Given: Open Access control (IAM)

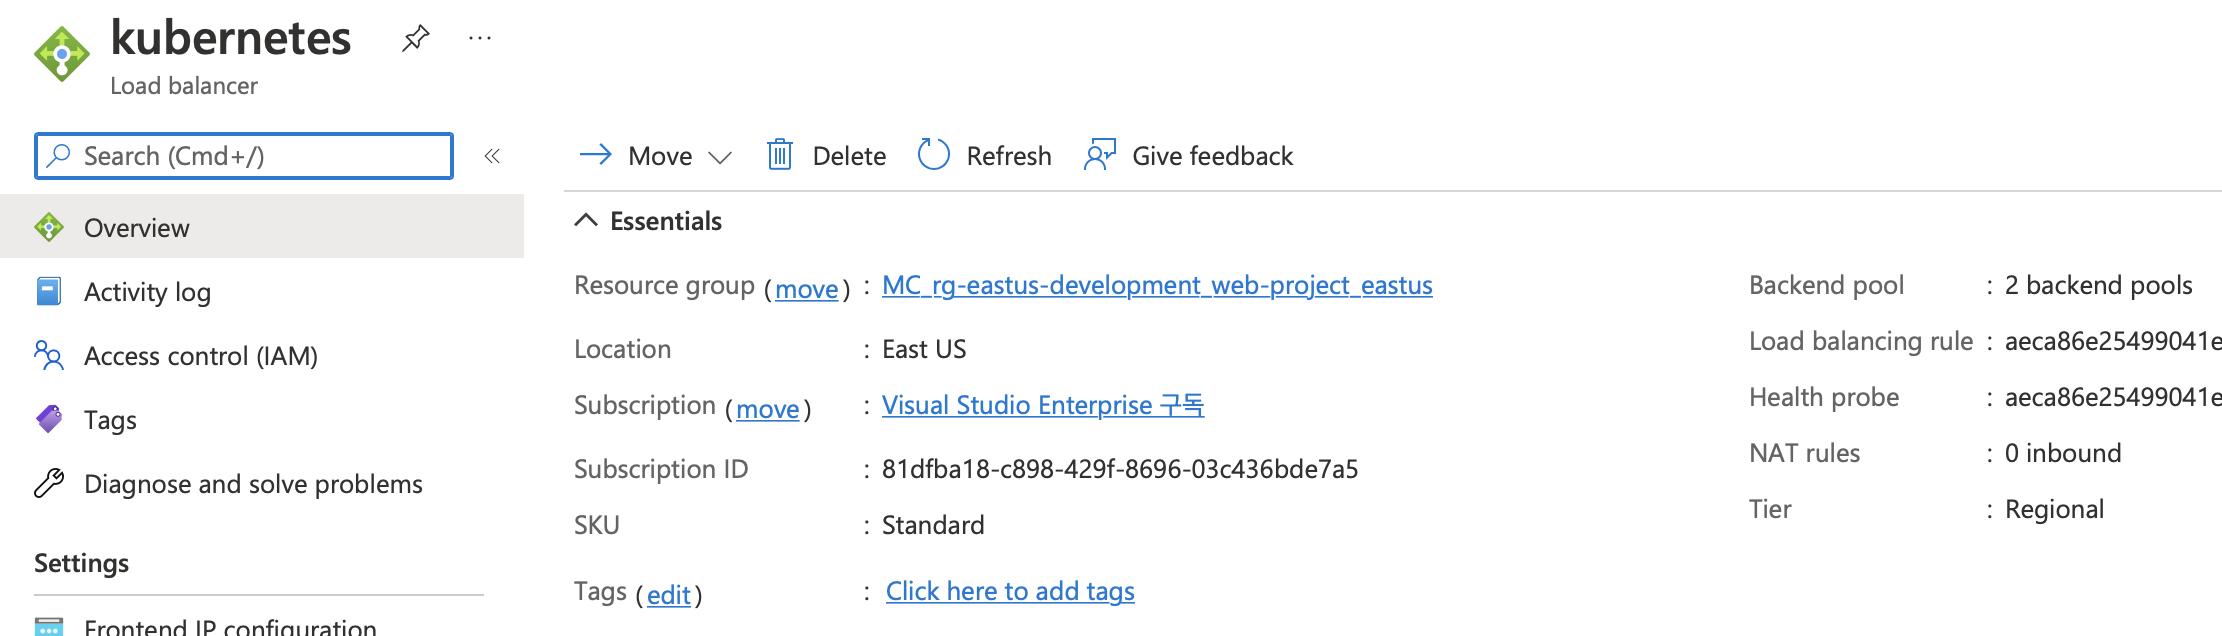Looking at the screenshot, I should pos(262,355).
